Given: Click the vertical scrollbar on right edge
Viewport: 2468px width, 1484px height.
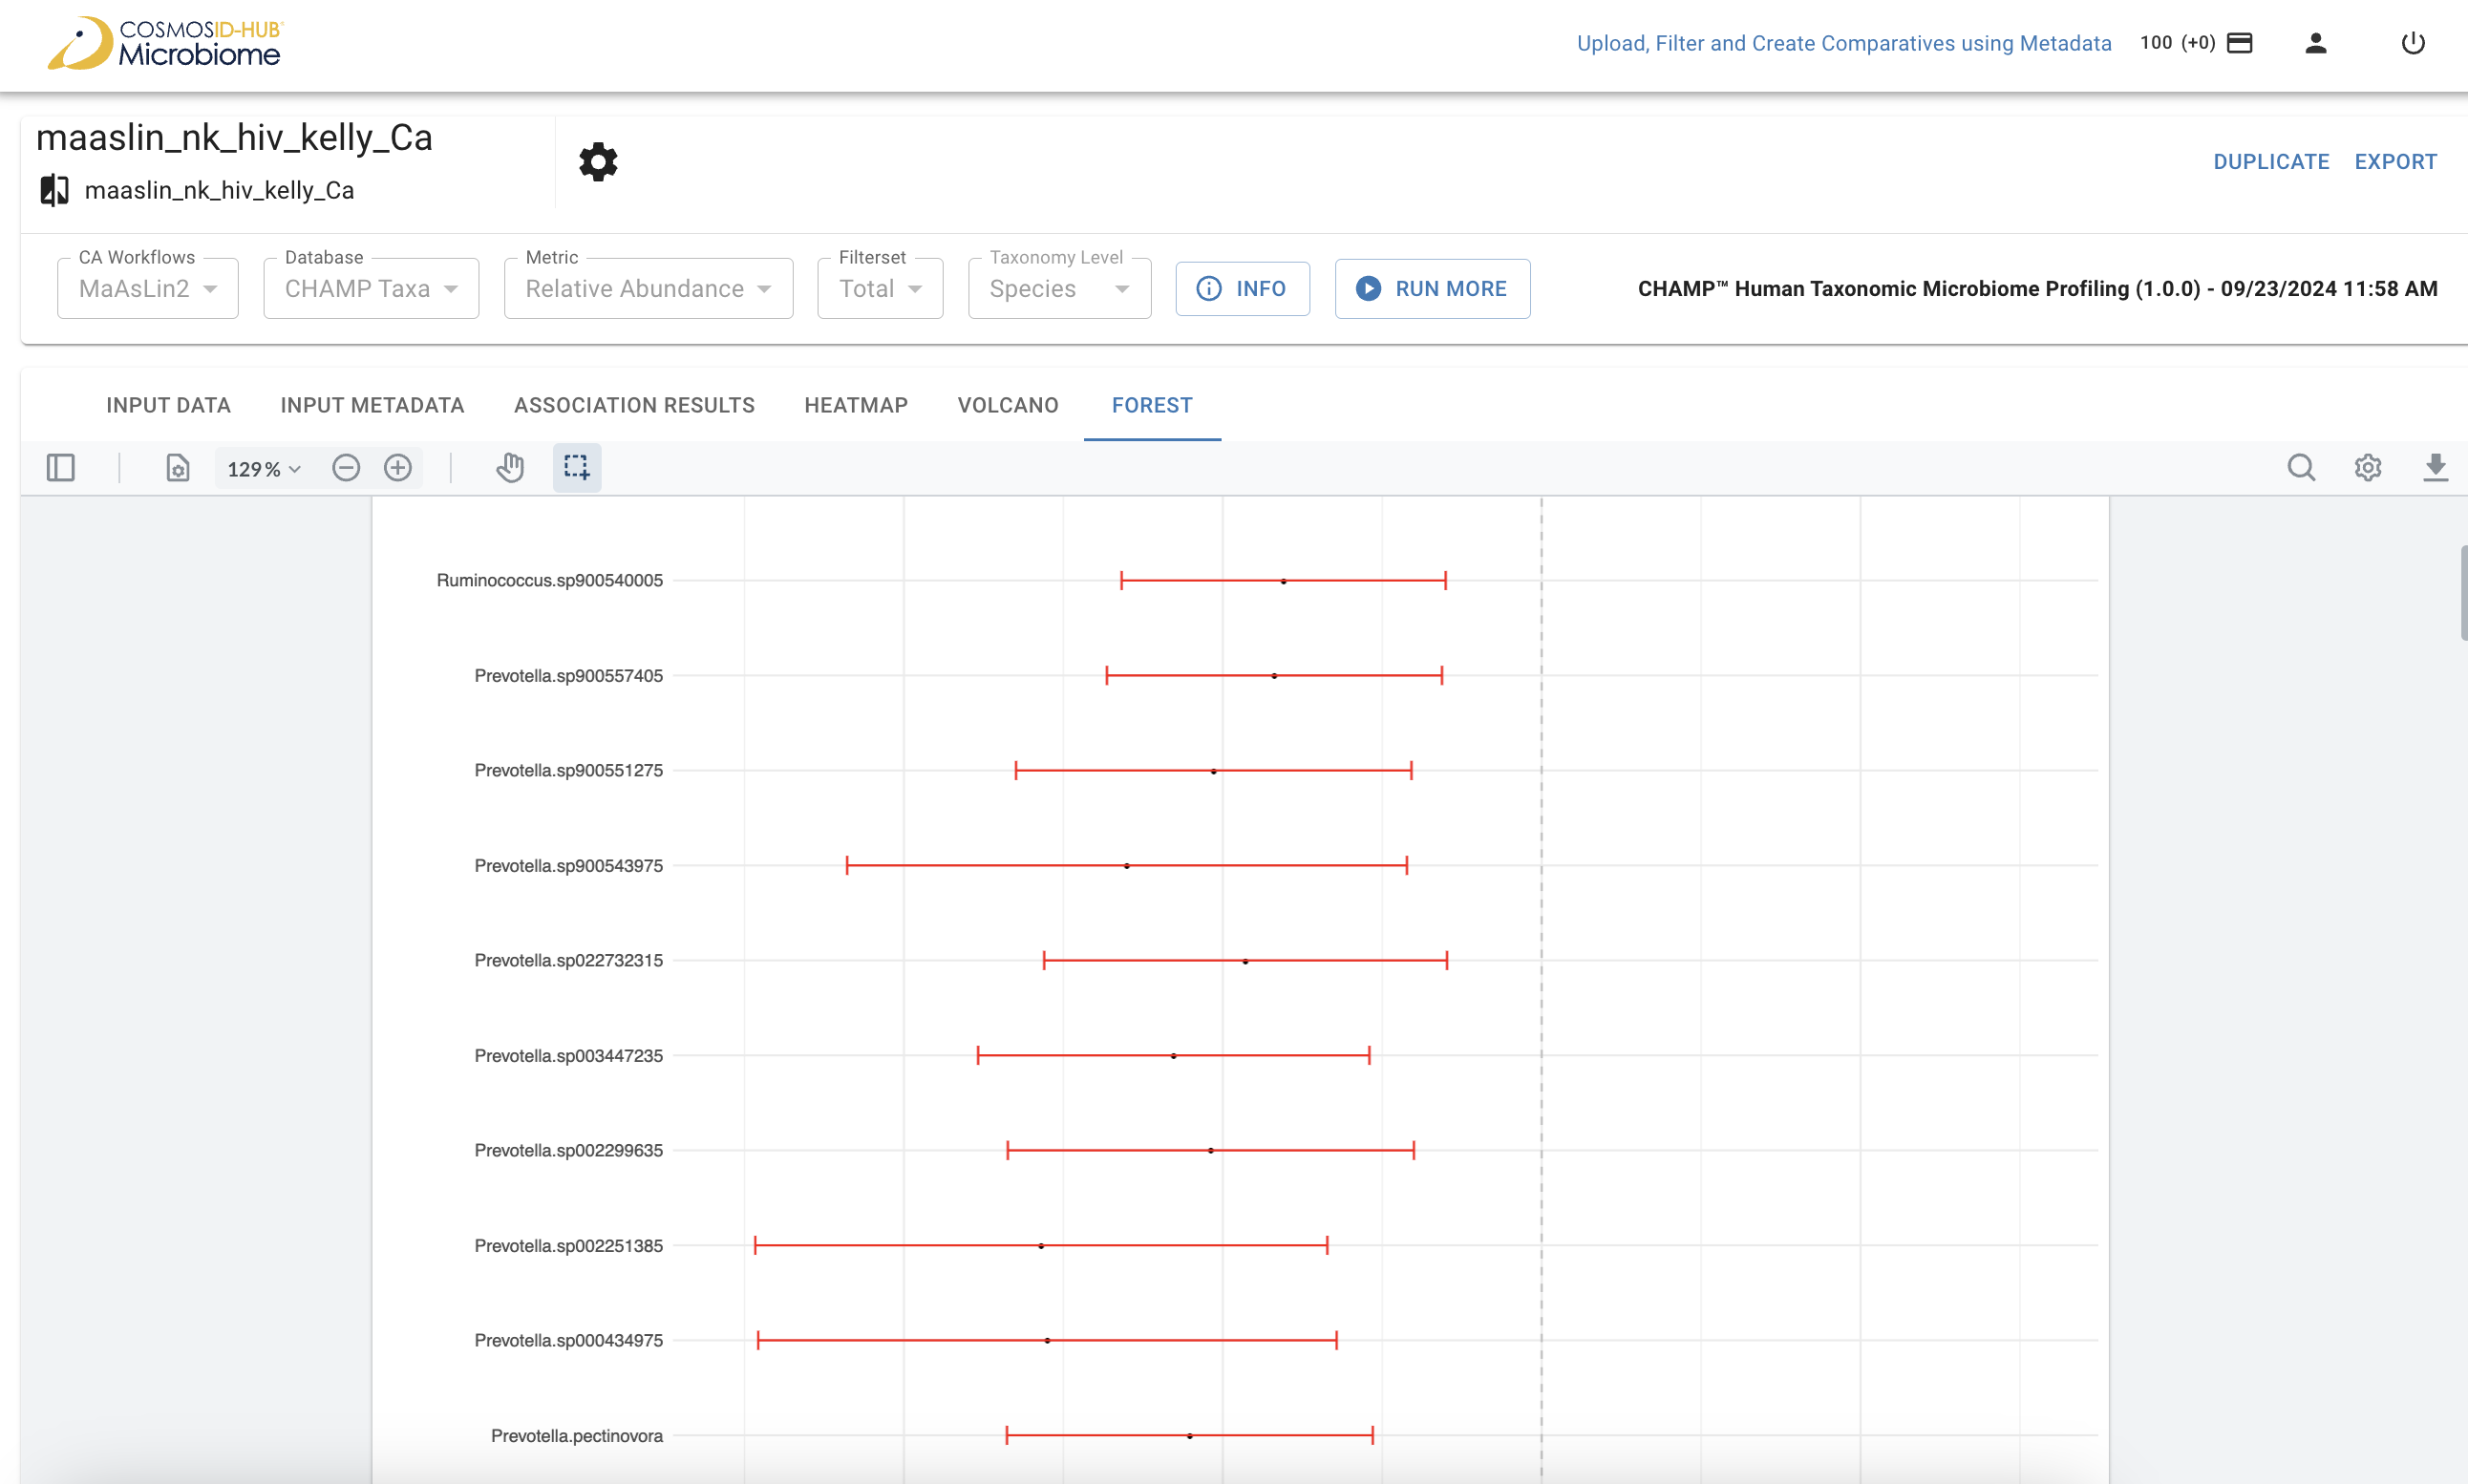Looking at the screenshot, I should click(x=2462, y=593).
